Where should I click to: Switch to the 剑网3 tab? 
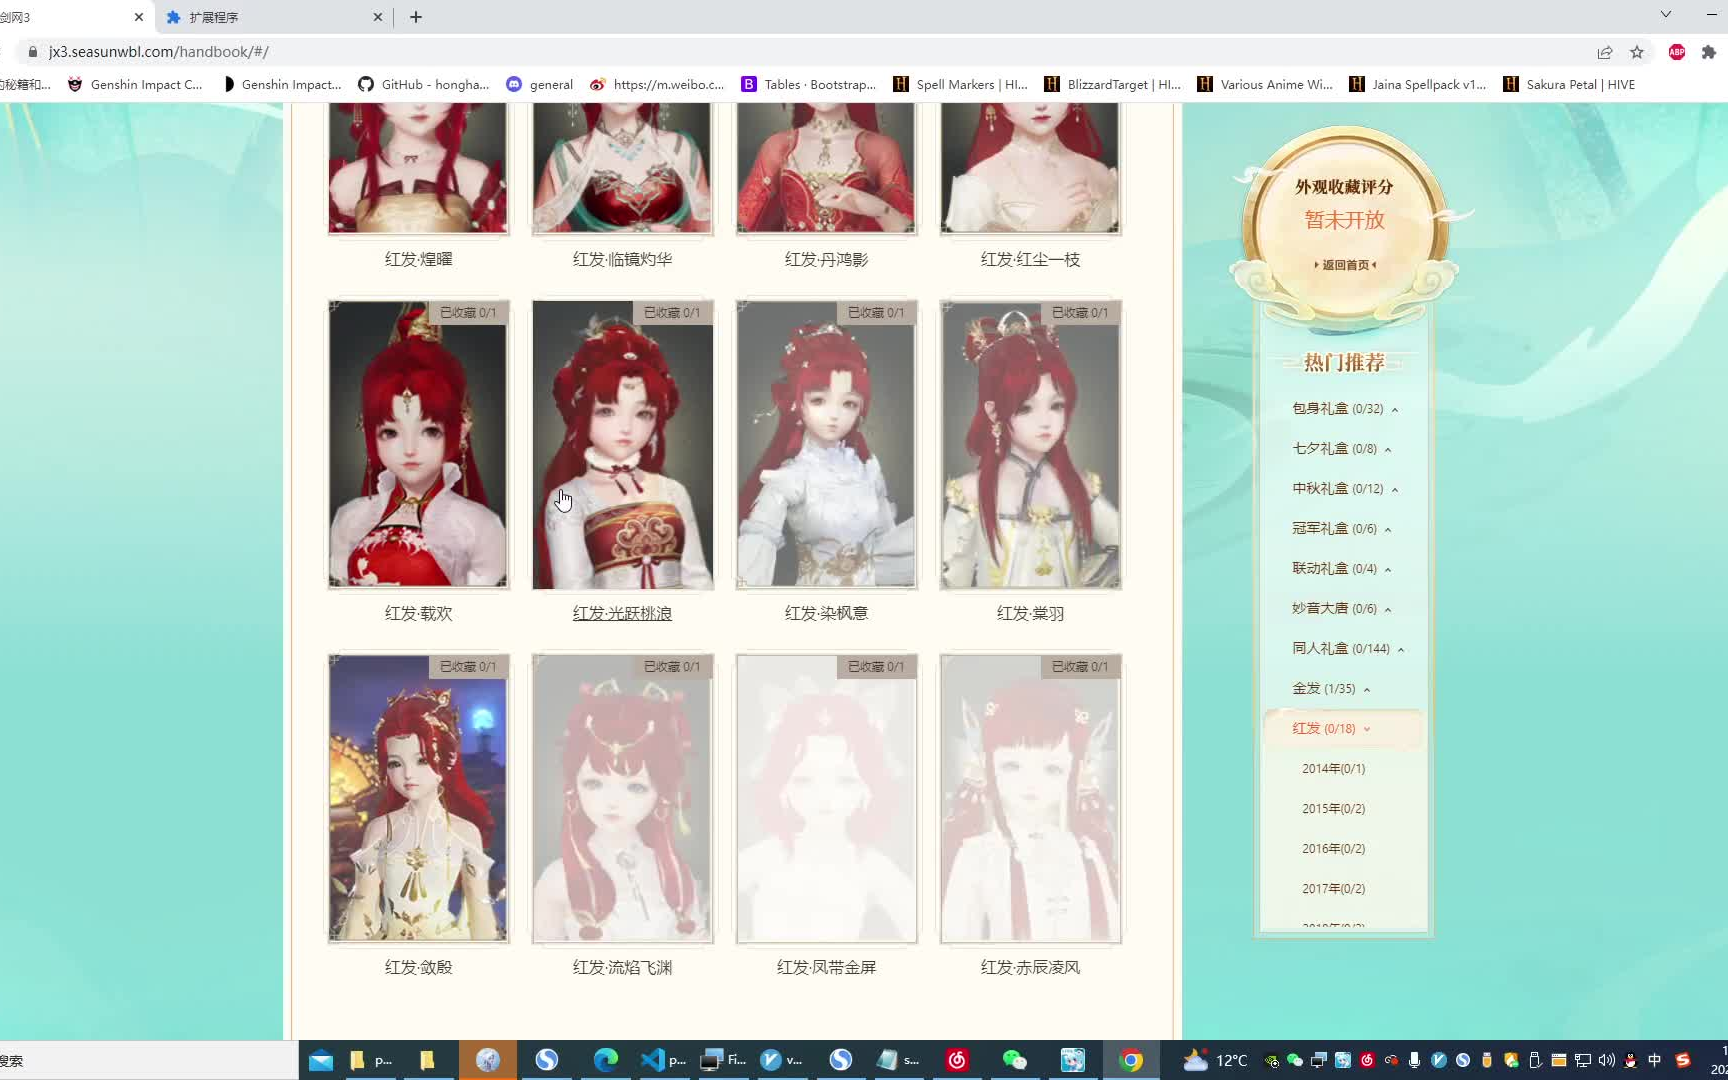pyautogui.click(x=70, y=17)
